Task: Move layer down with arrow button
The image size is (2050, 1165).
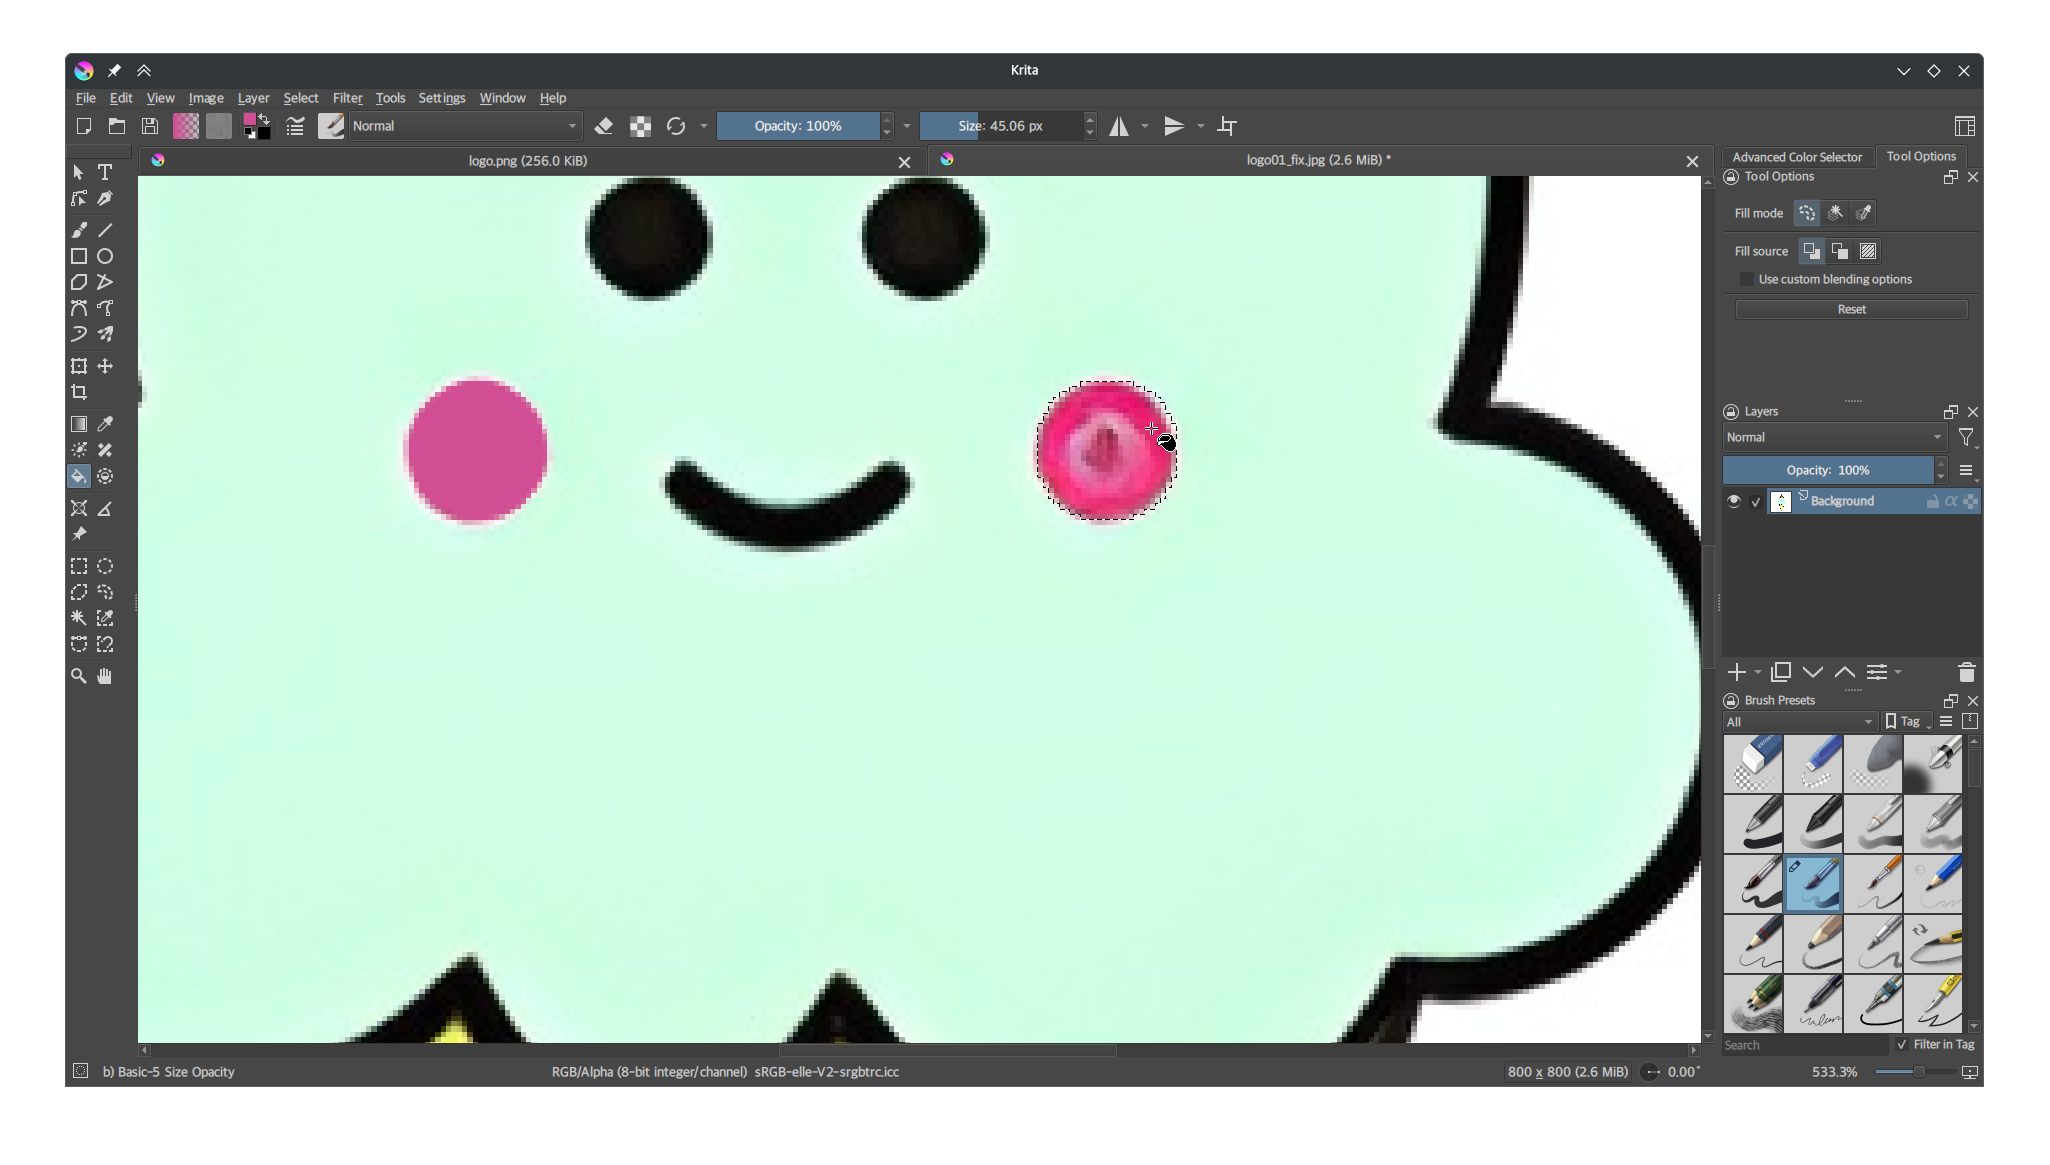Action: click(x=1813, y=672)
